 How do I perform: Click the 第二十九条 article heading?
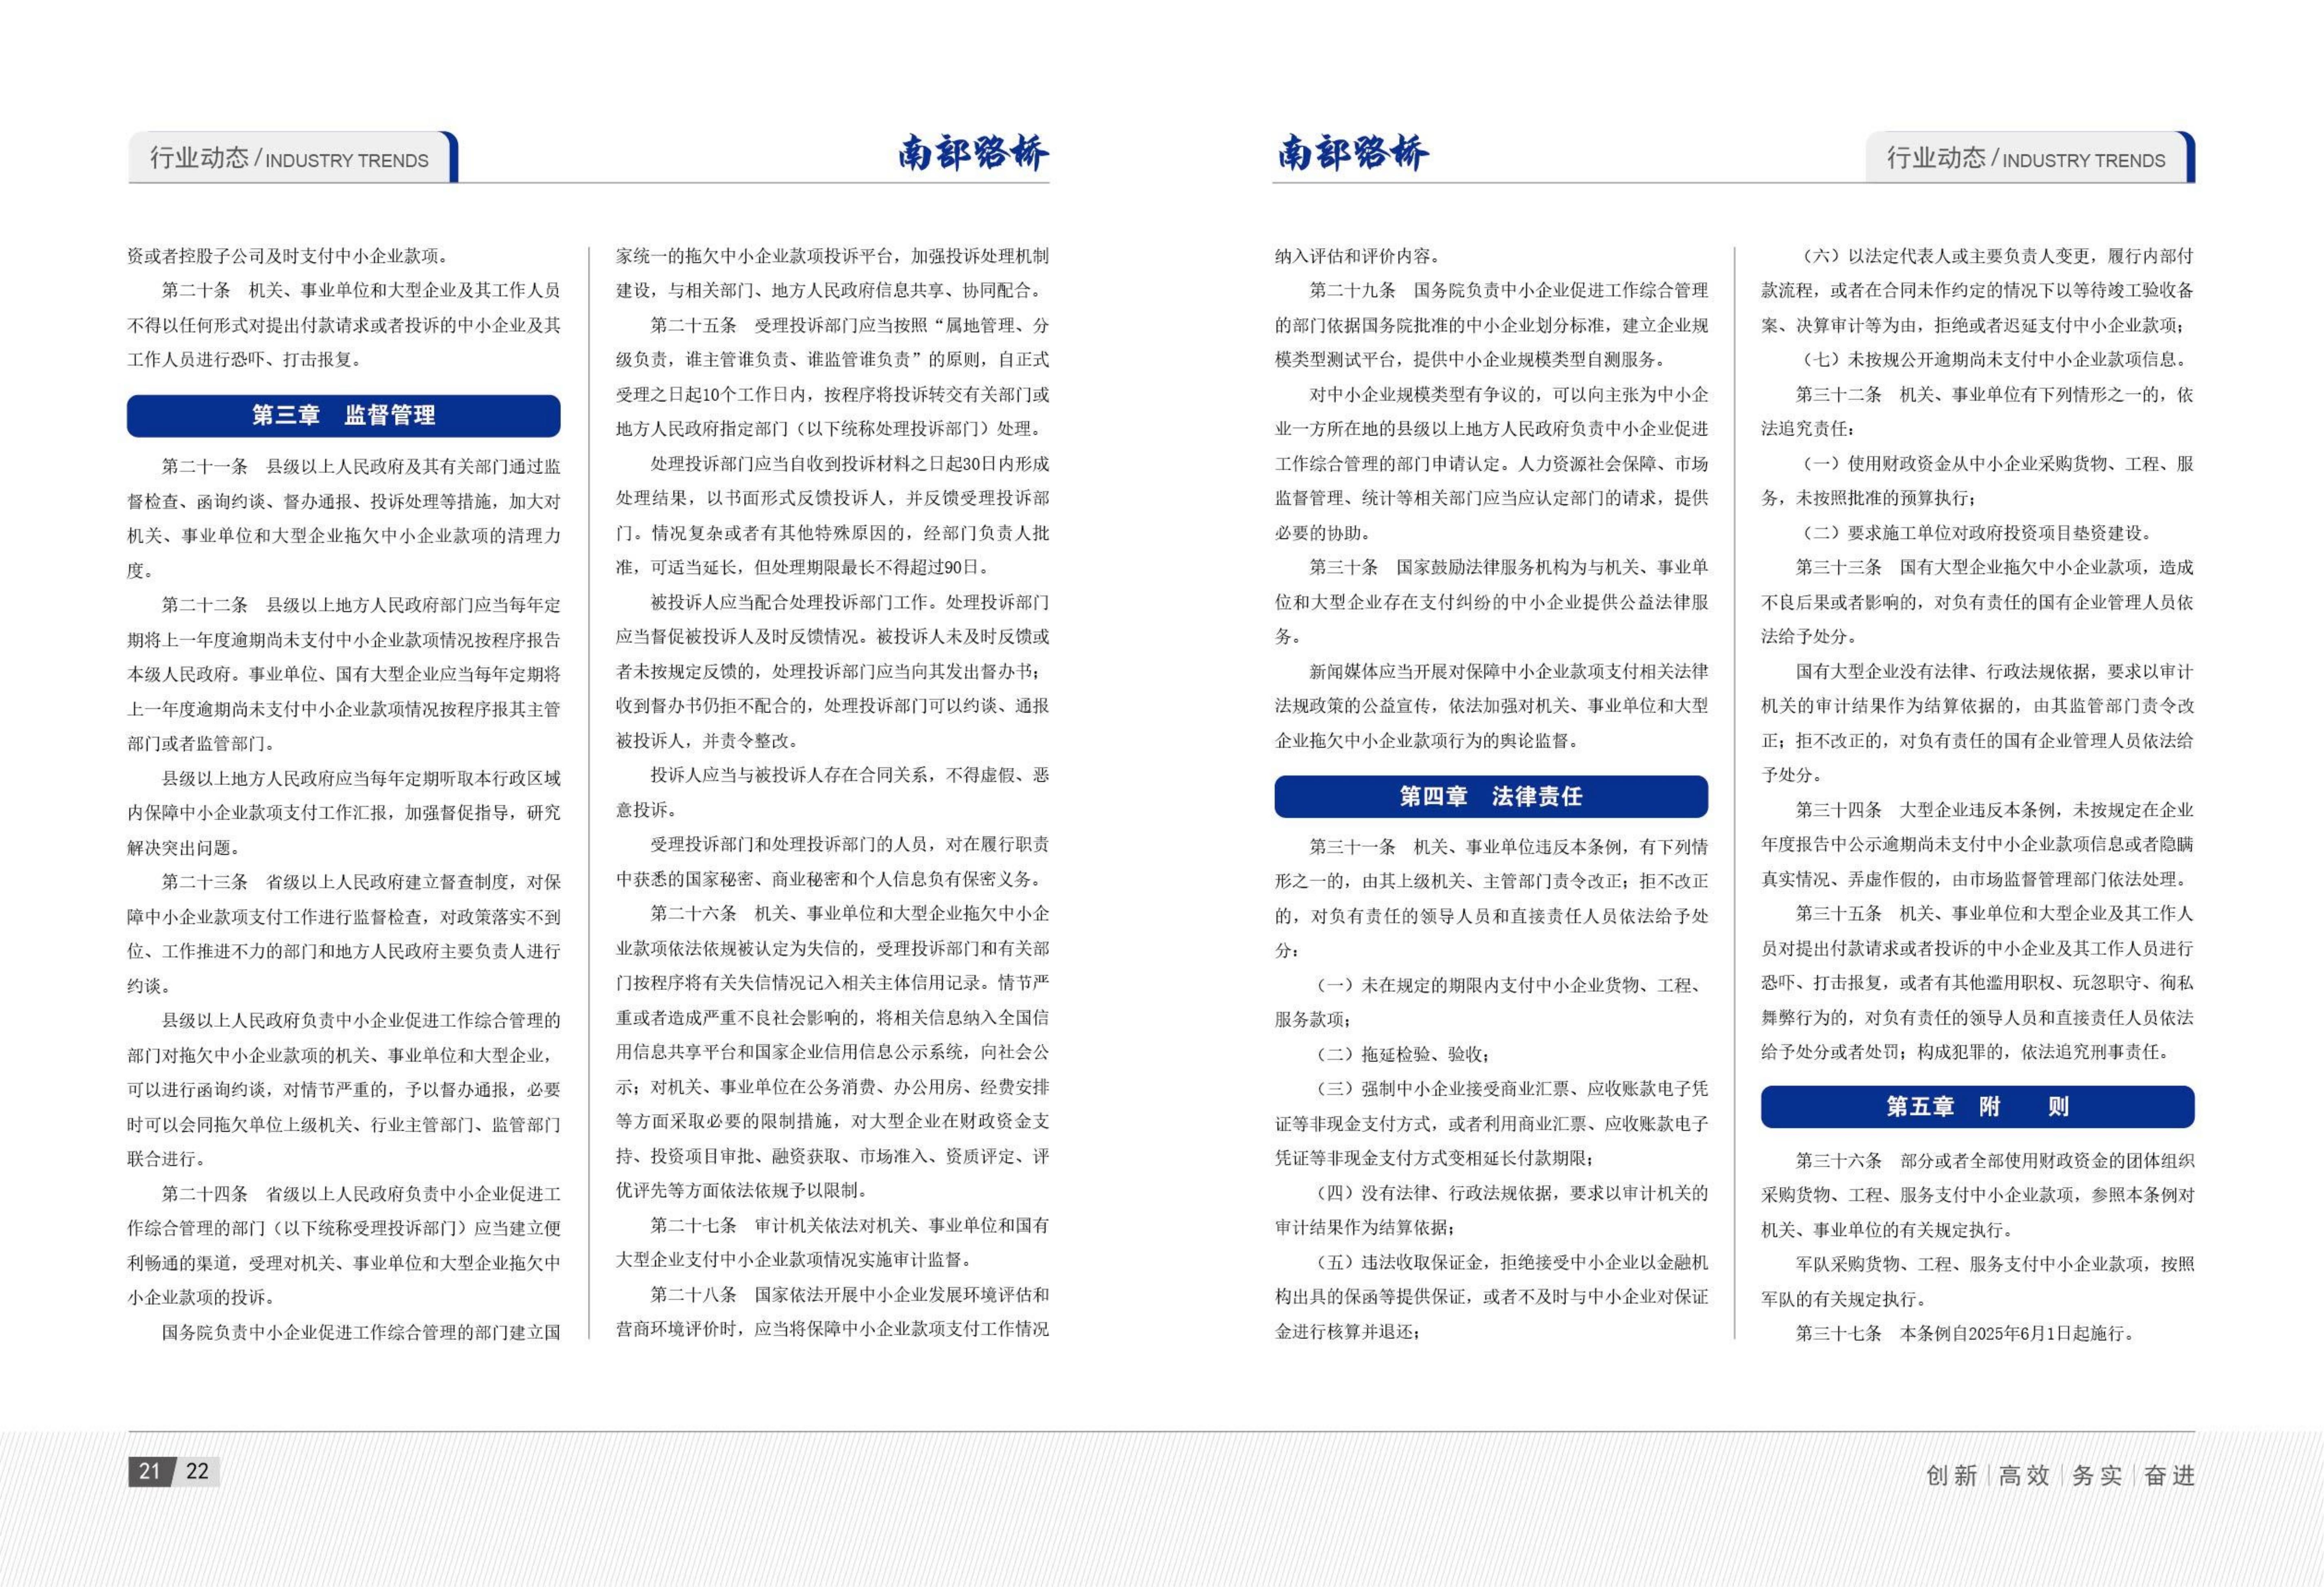pos(1353,290)
